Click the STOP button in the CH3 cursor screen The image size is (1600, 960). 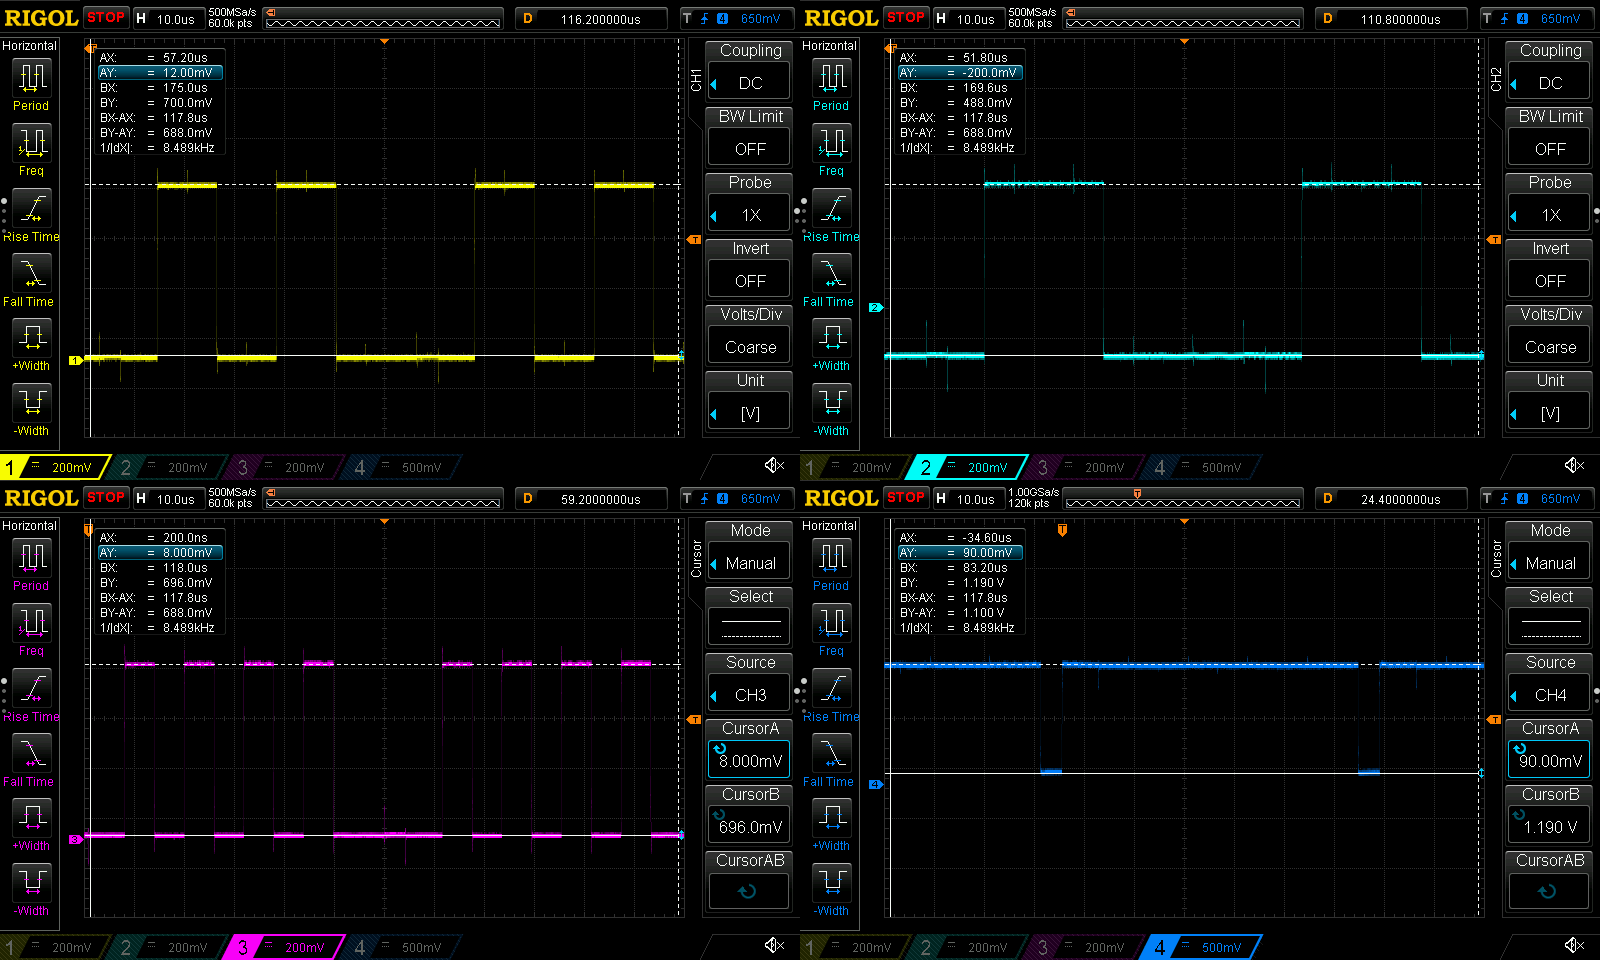106,497
